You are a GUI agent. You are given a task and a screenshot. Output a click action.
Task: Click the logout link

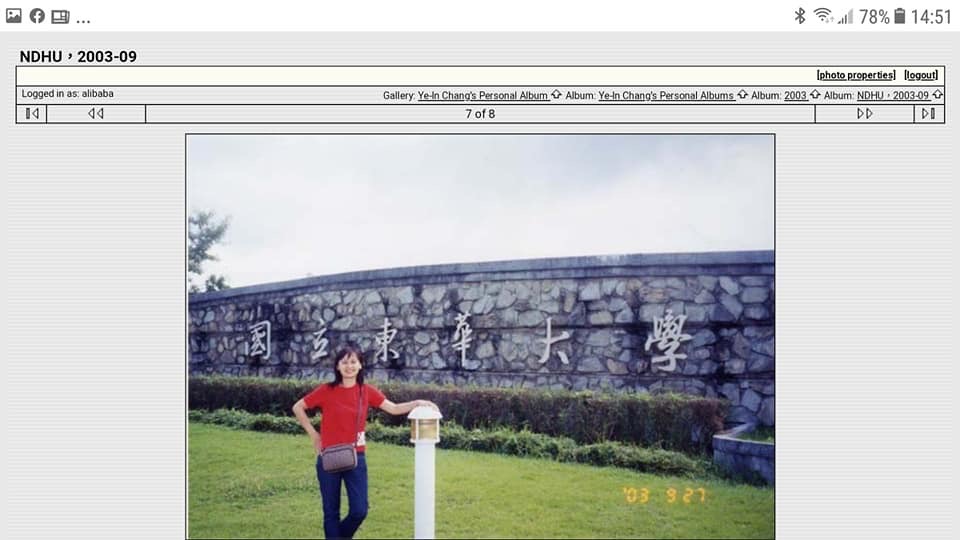pyautogui.click(x=921, y=75)
